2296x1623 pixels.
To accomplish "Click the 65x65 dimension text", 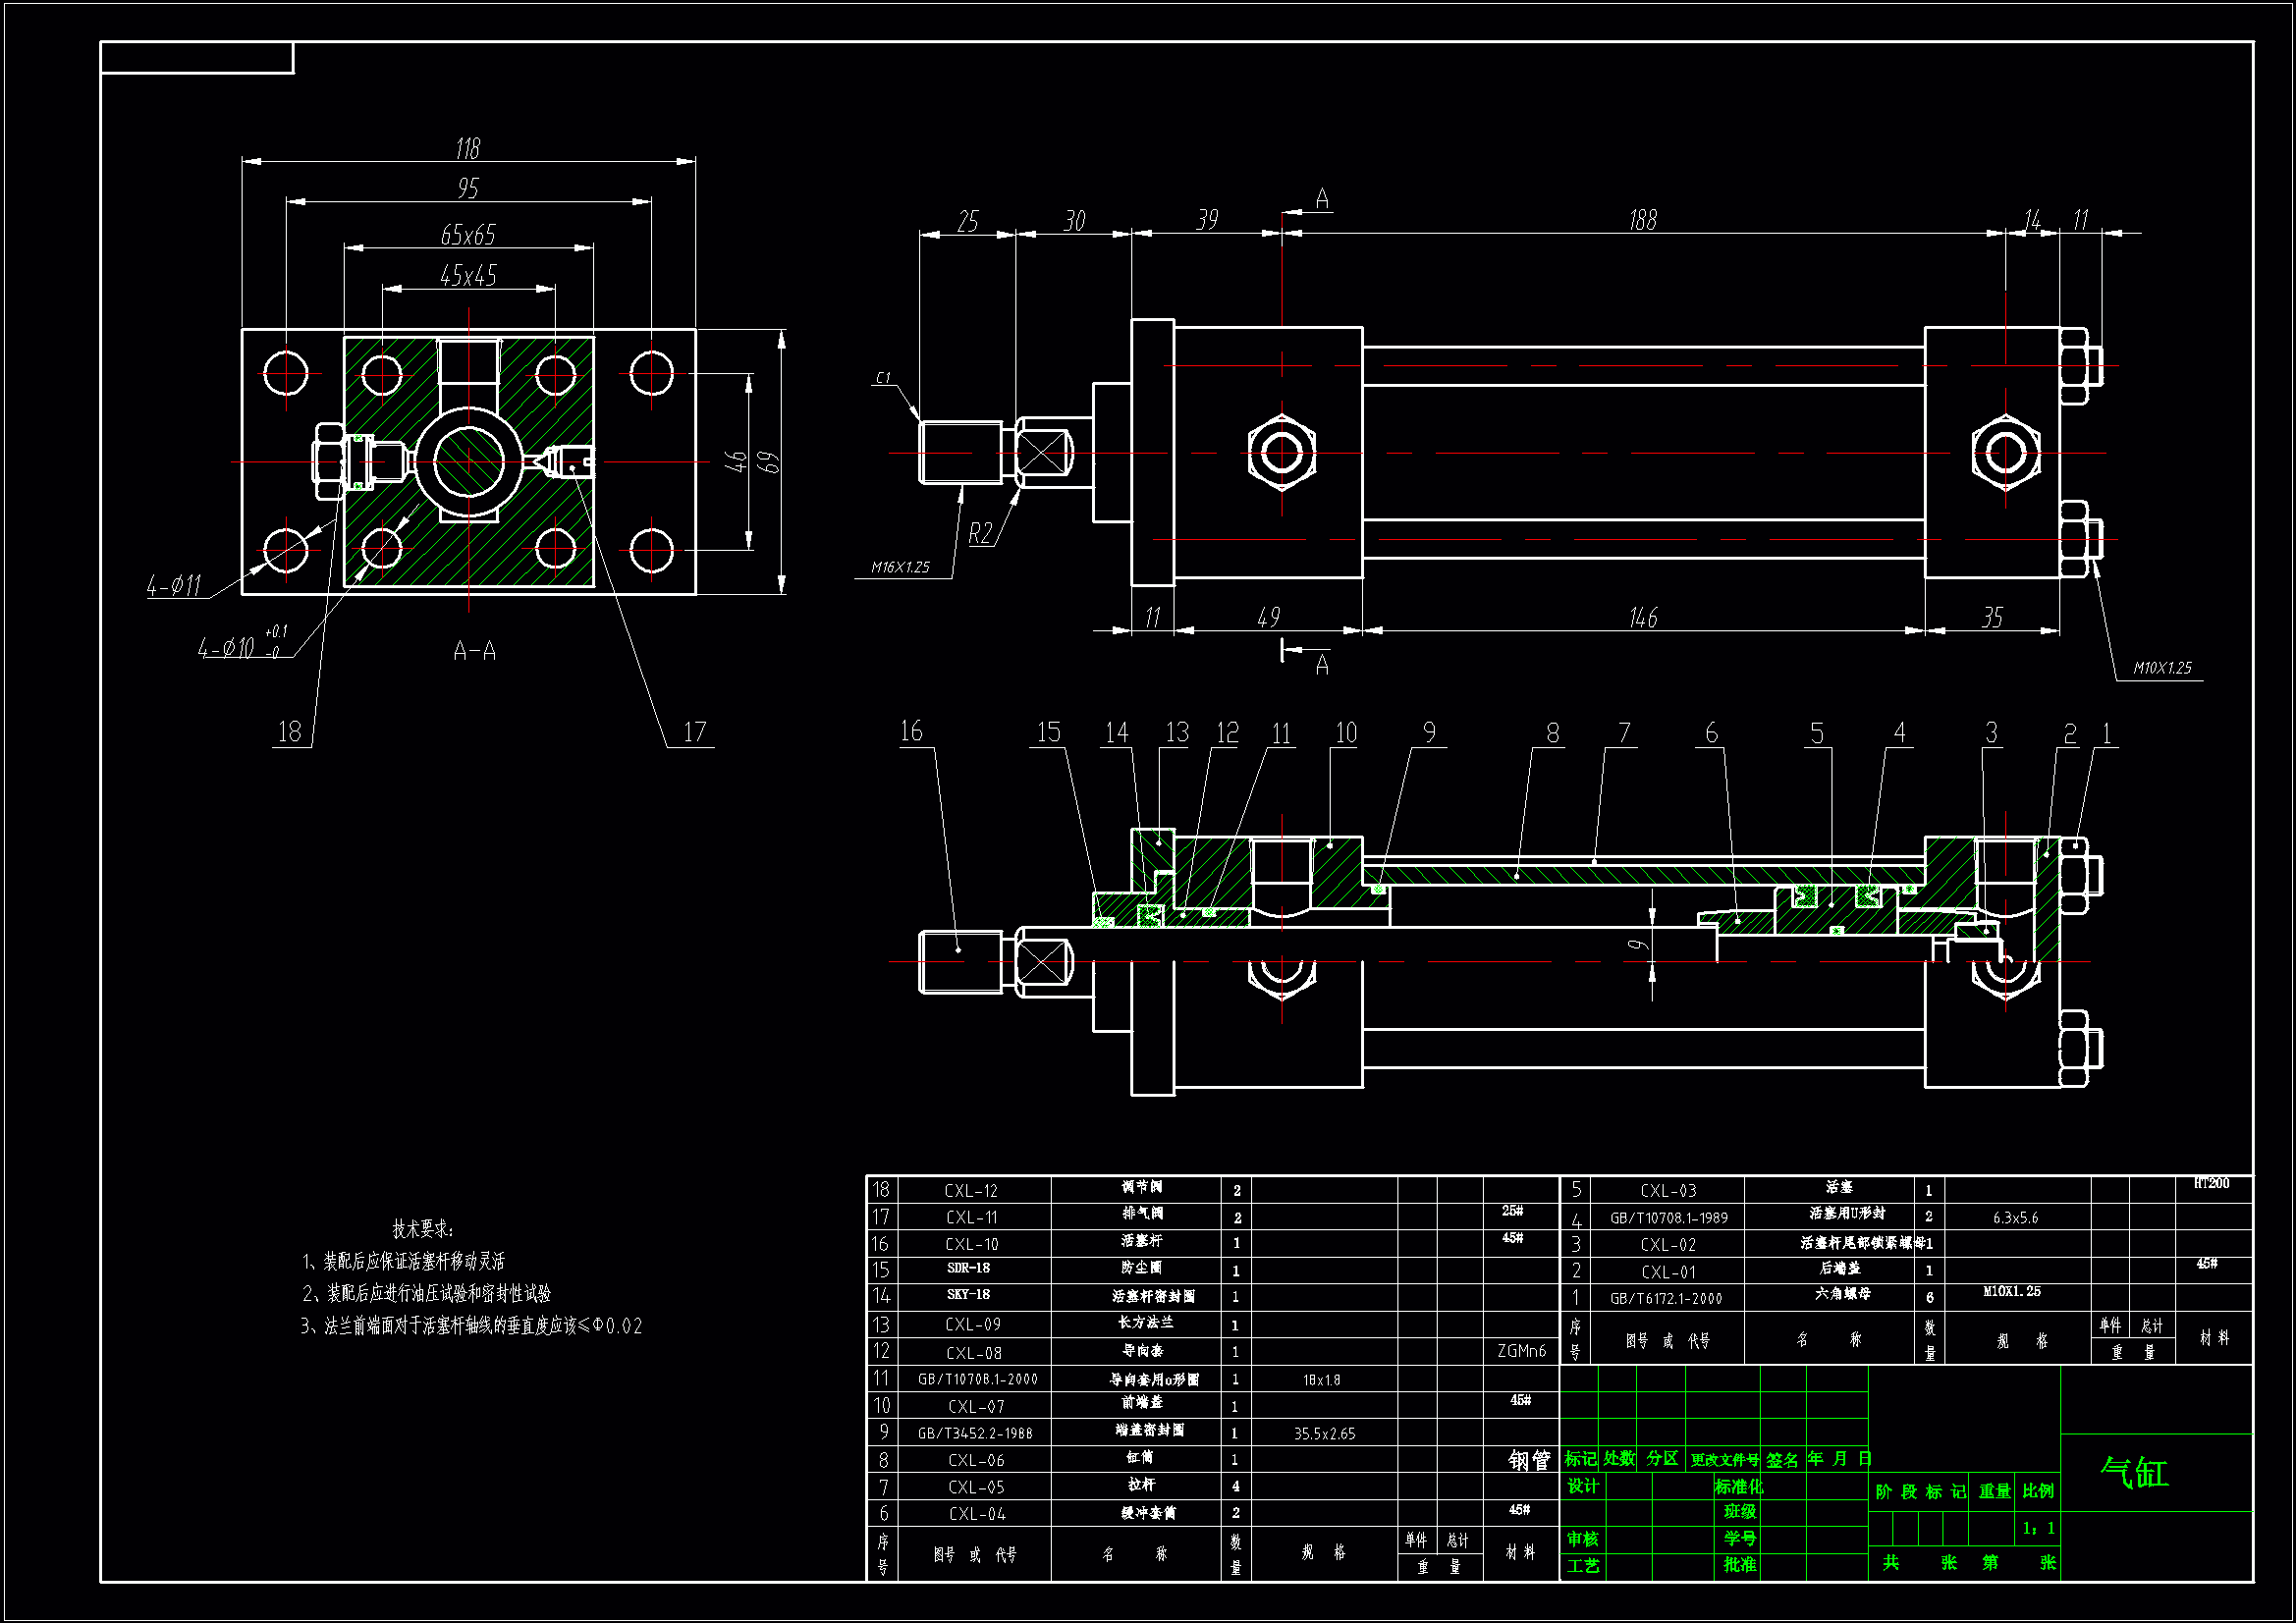I will click(x=468, y=235).
